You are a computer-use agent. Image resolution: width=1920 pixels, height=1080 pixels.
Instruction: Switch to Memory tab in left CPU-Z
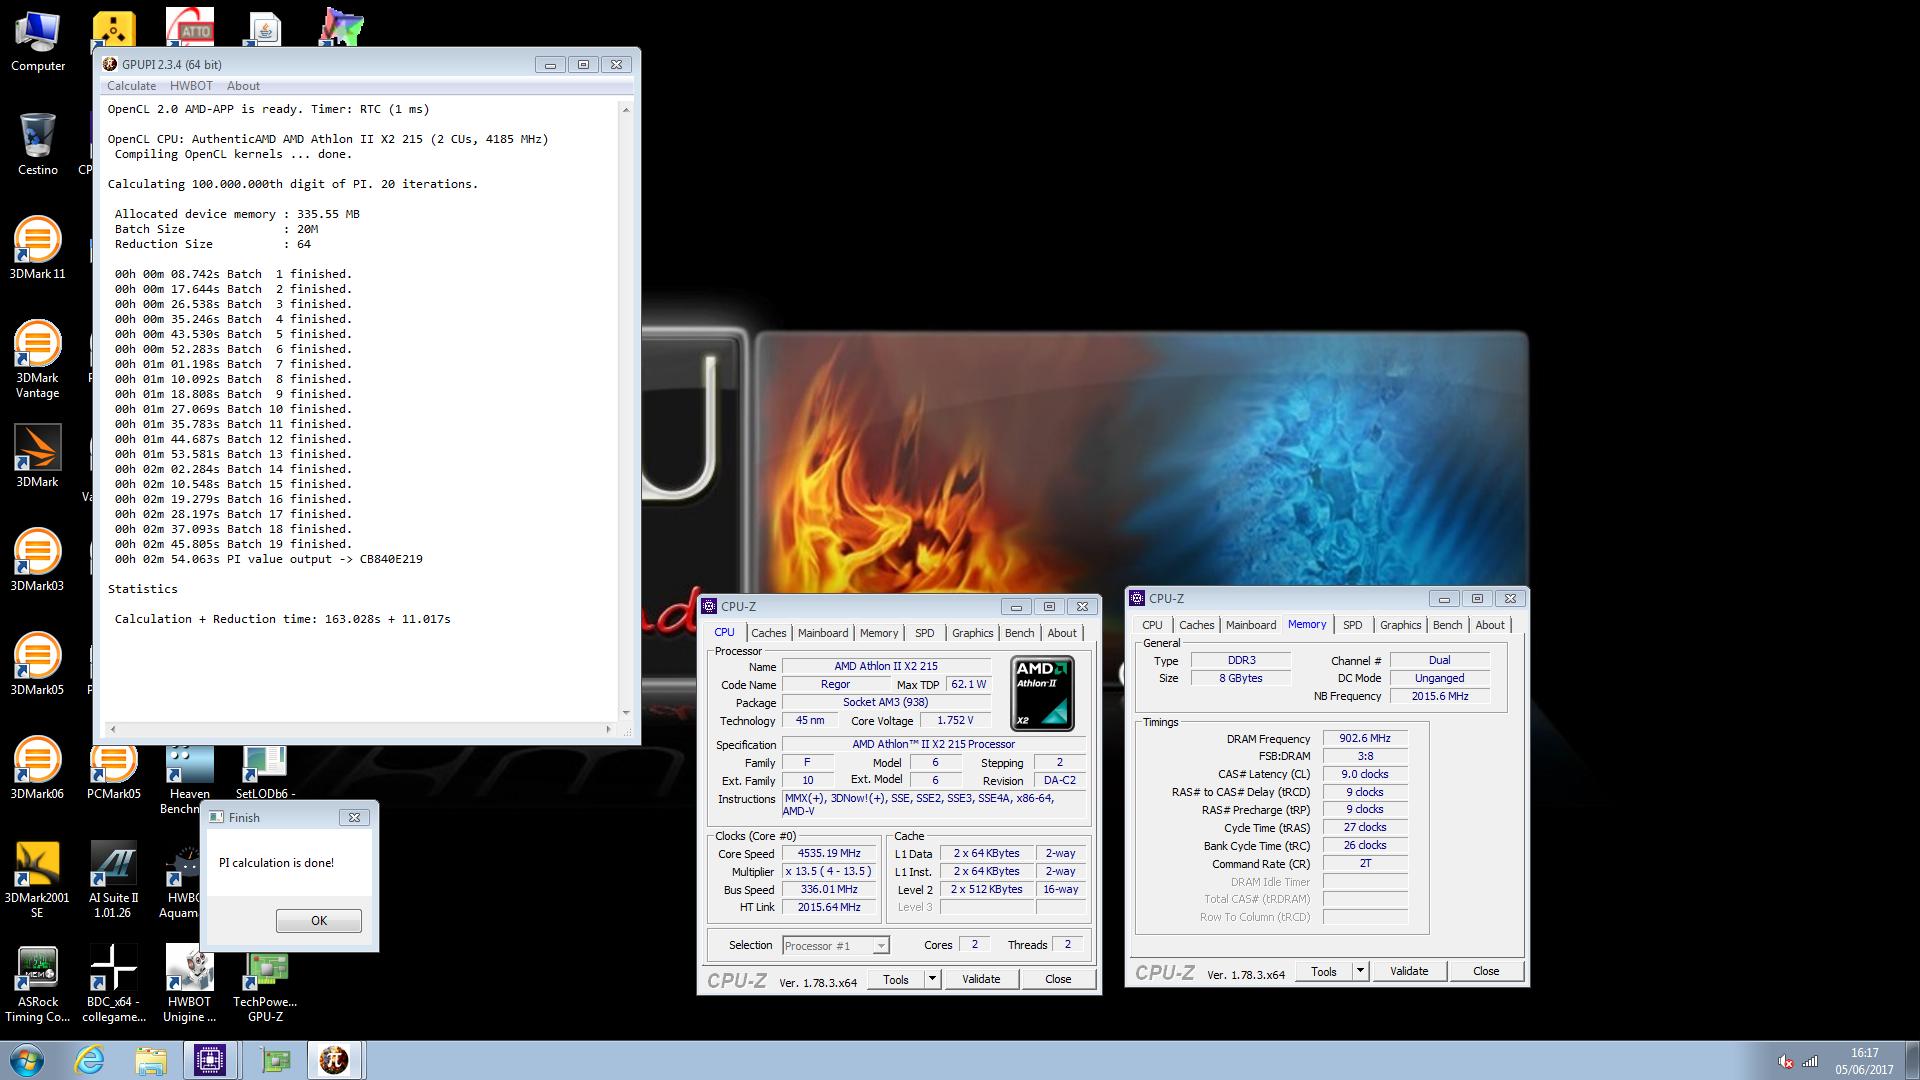click(879, 633)
